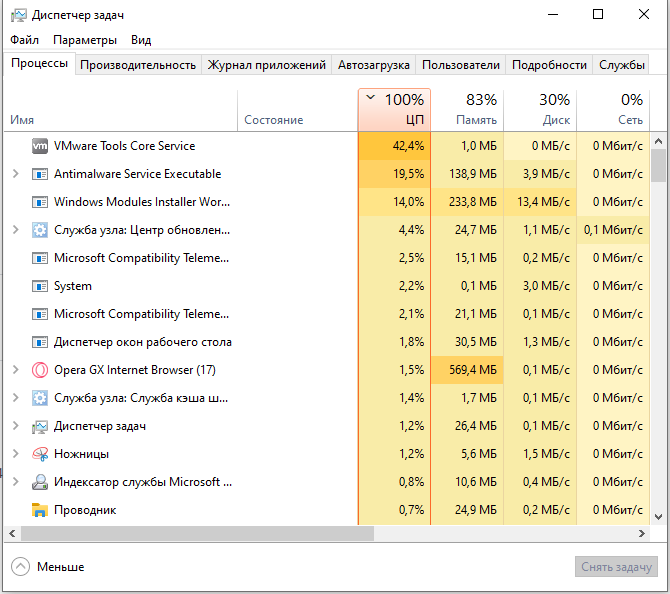Select the Процессы tab
Image resolution: width=670 pixels, height=594 pixels.
[39, 63]
